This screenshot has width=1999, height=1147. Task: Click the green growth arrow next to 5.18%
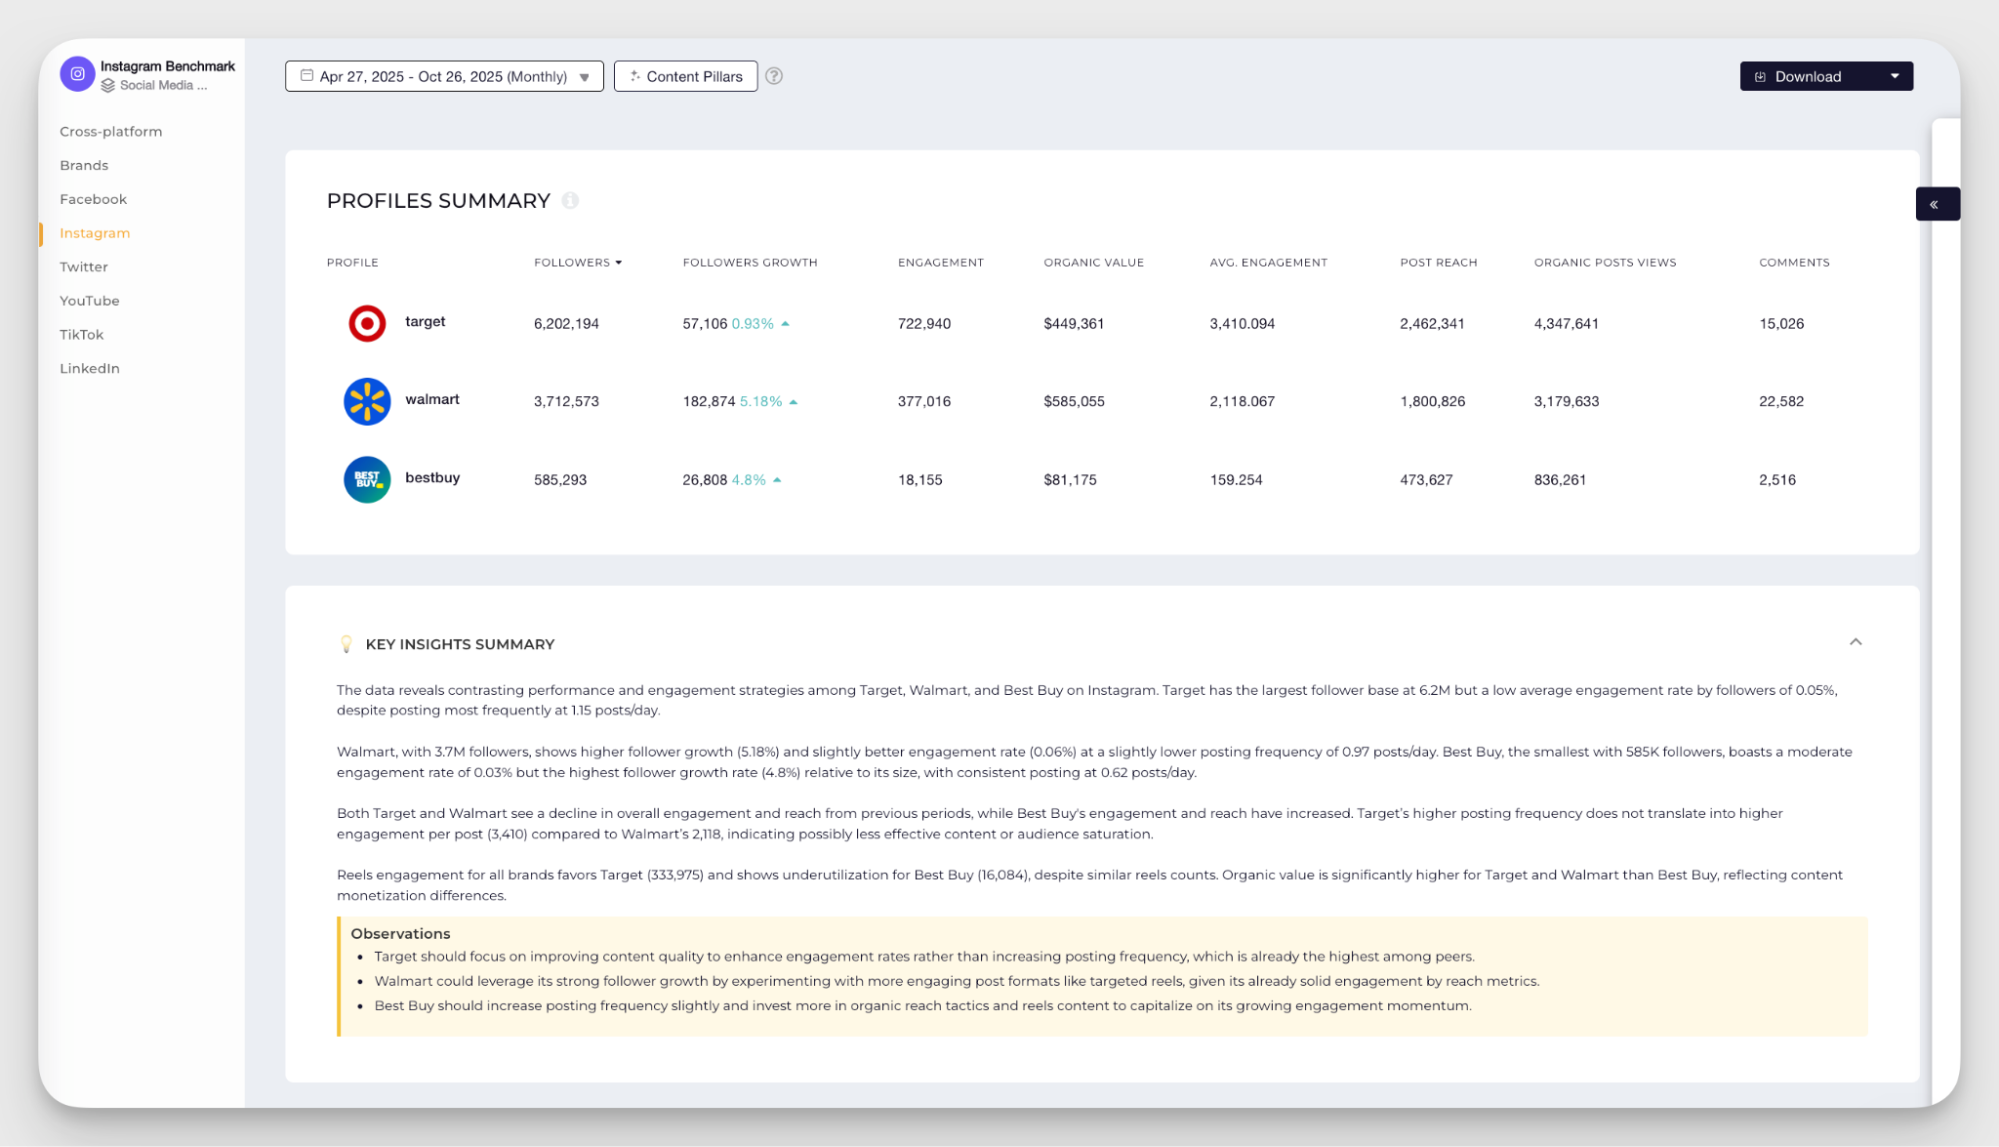[x=793, y=401]
